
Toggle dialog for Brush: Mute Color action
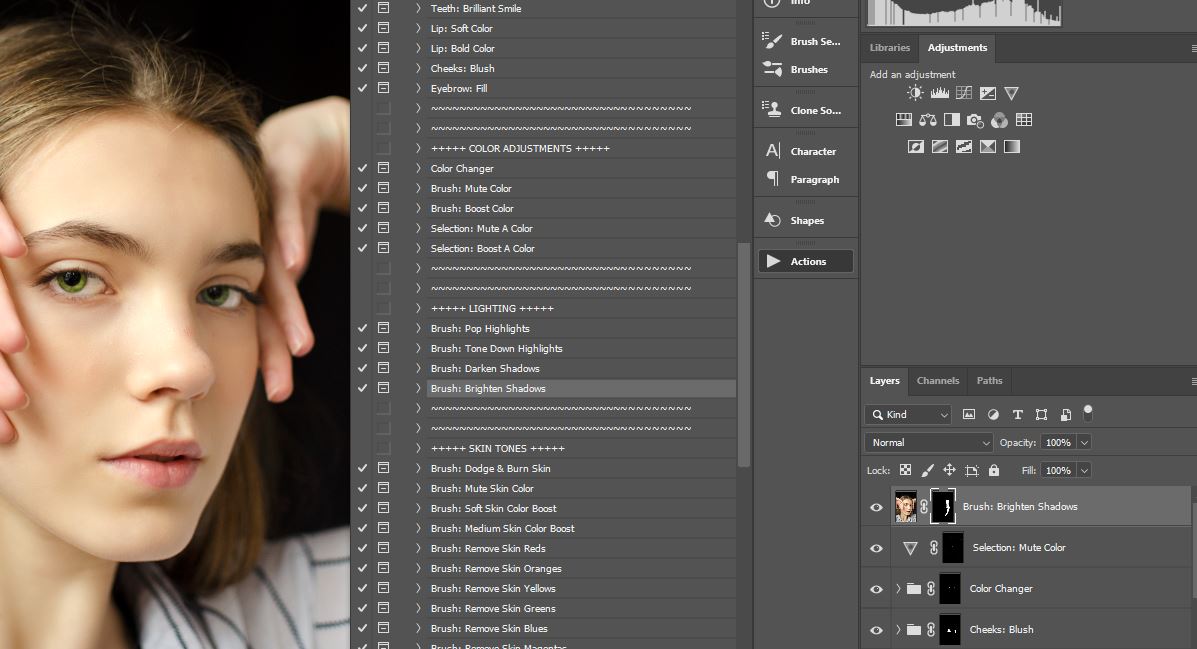(x=383, y=188)
